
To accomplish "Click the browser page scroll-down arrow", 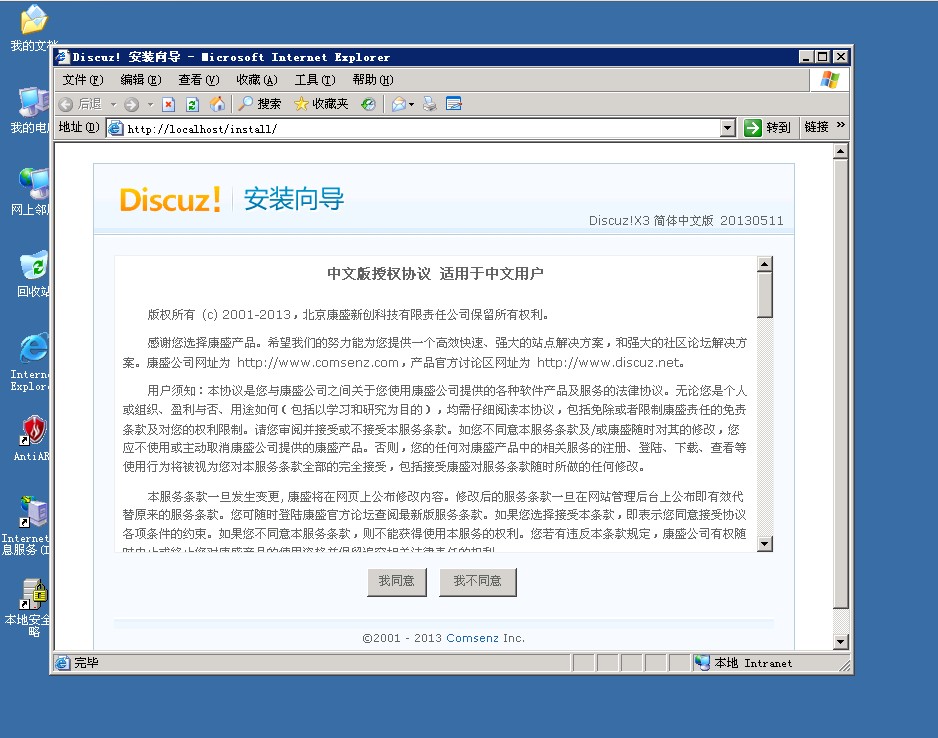I will click(x=840, y=642).
